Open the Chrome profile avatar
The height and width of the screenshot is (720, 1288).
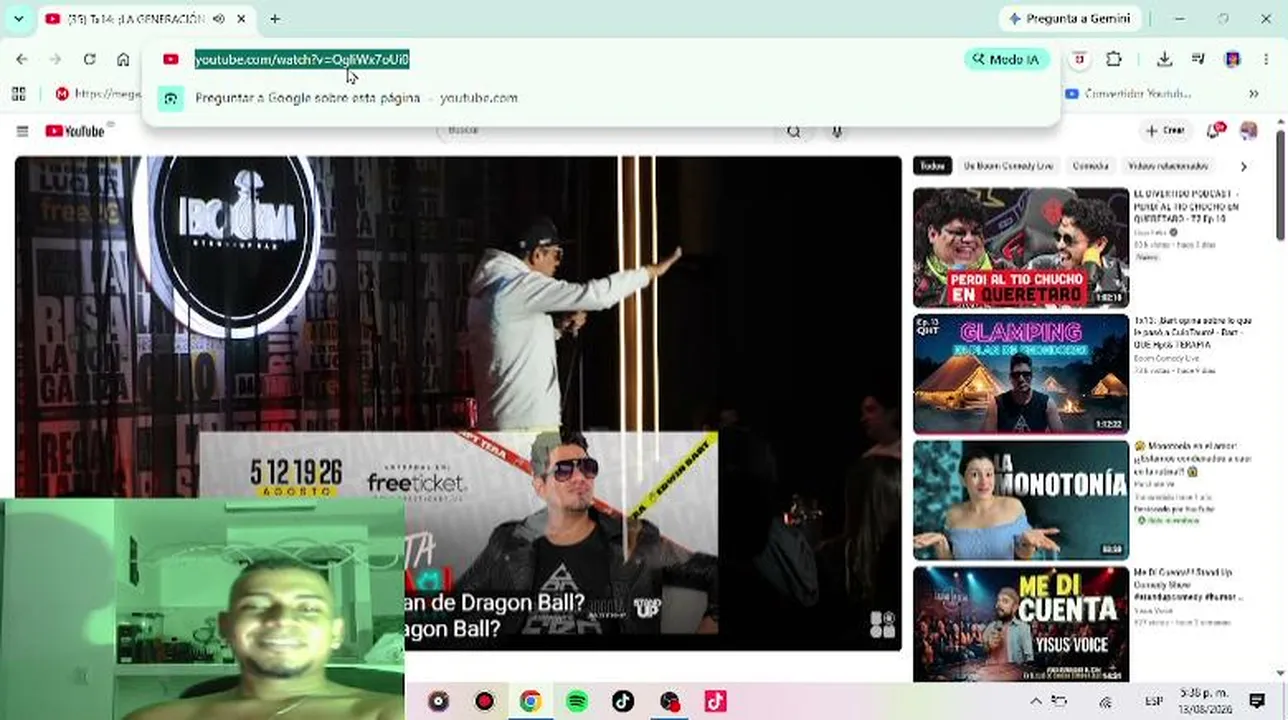coord(1233,59)
